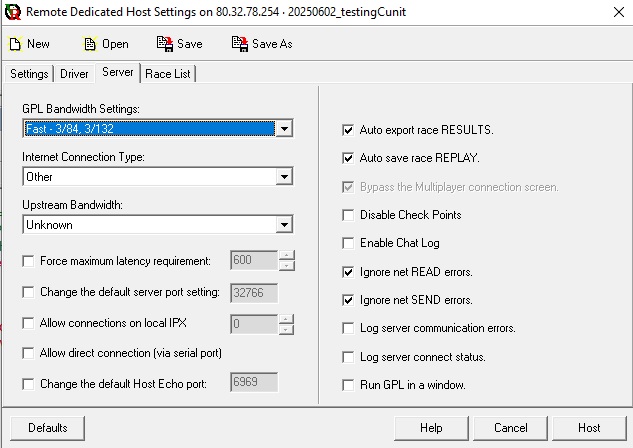Uncheck Auto export race RESULTS

(348, 130)
